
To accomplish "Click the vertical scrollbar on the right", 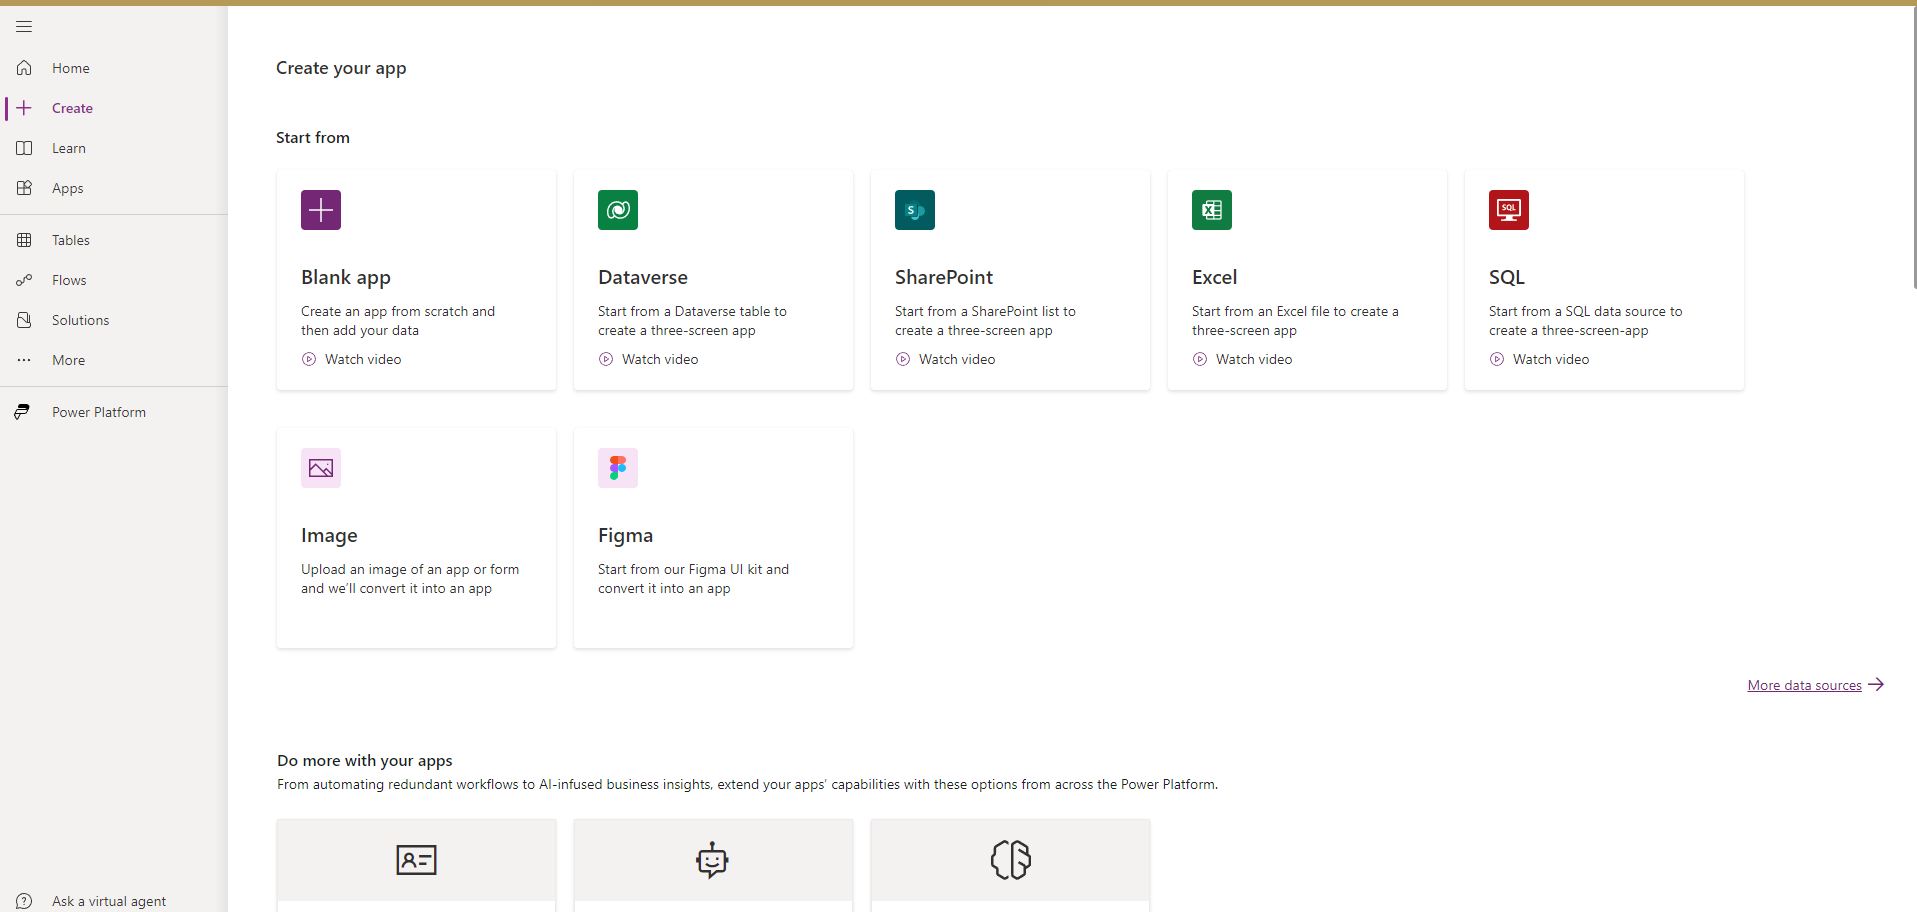I will pyautogui.click(x=1912, y=150).
